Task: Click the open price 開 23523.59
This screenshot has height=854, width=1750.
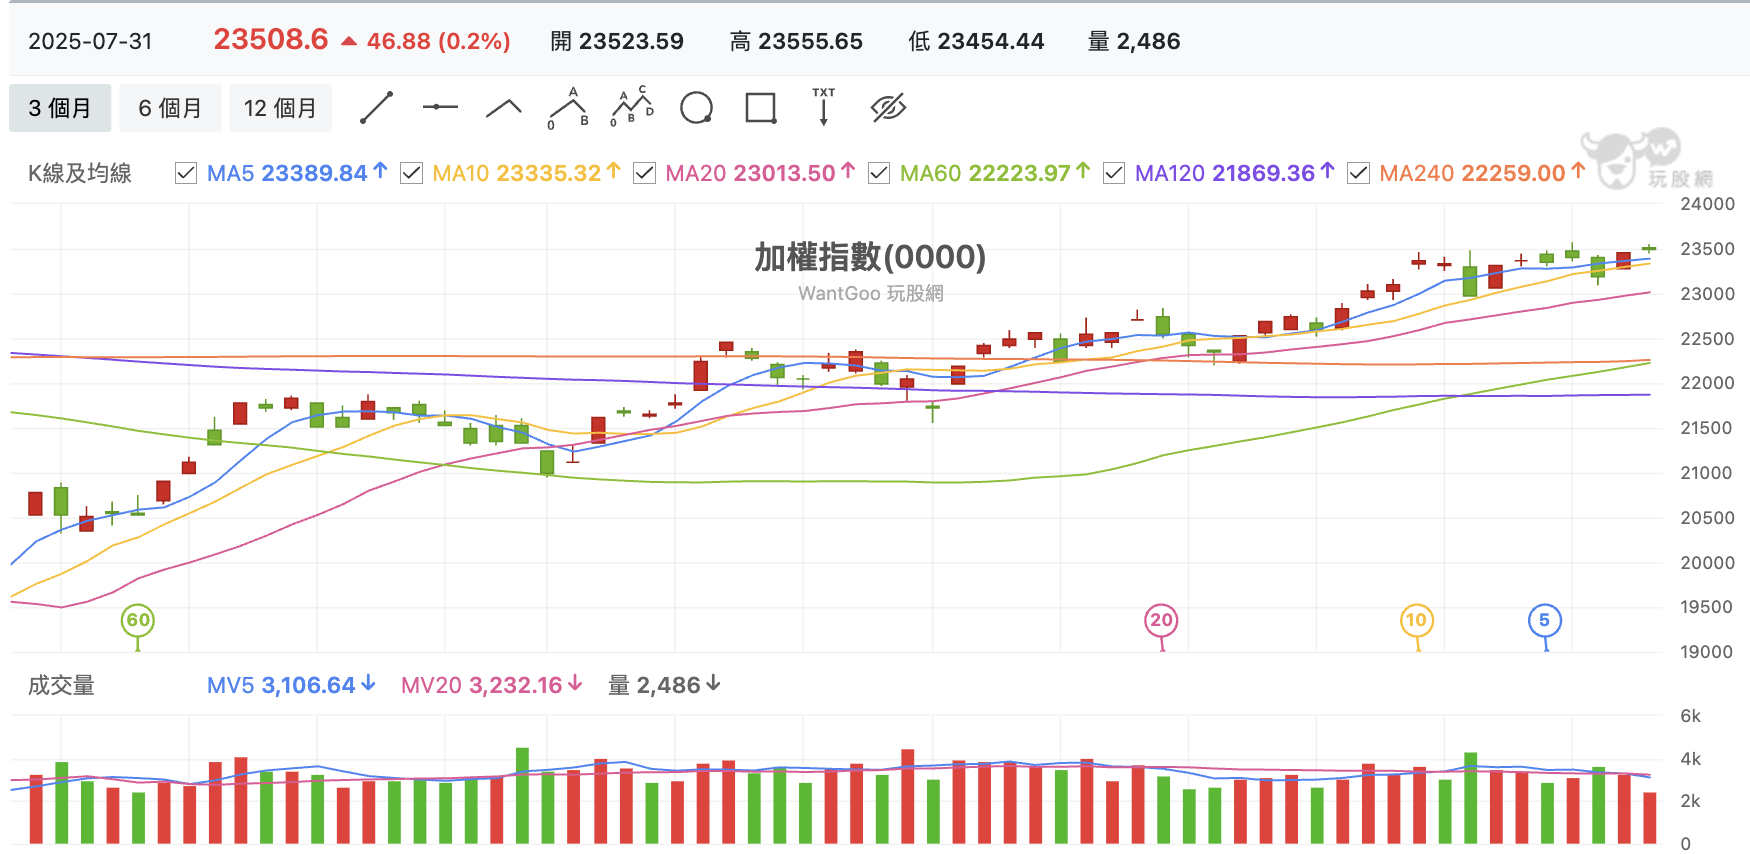Action: click(x=617, y=41)
